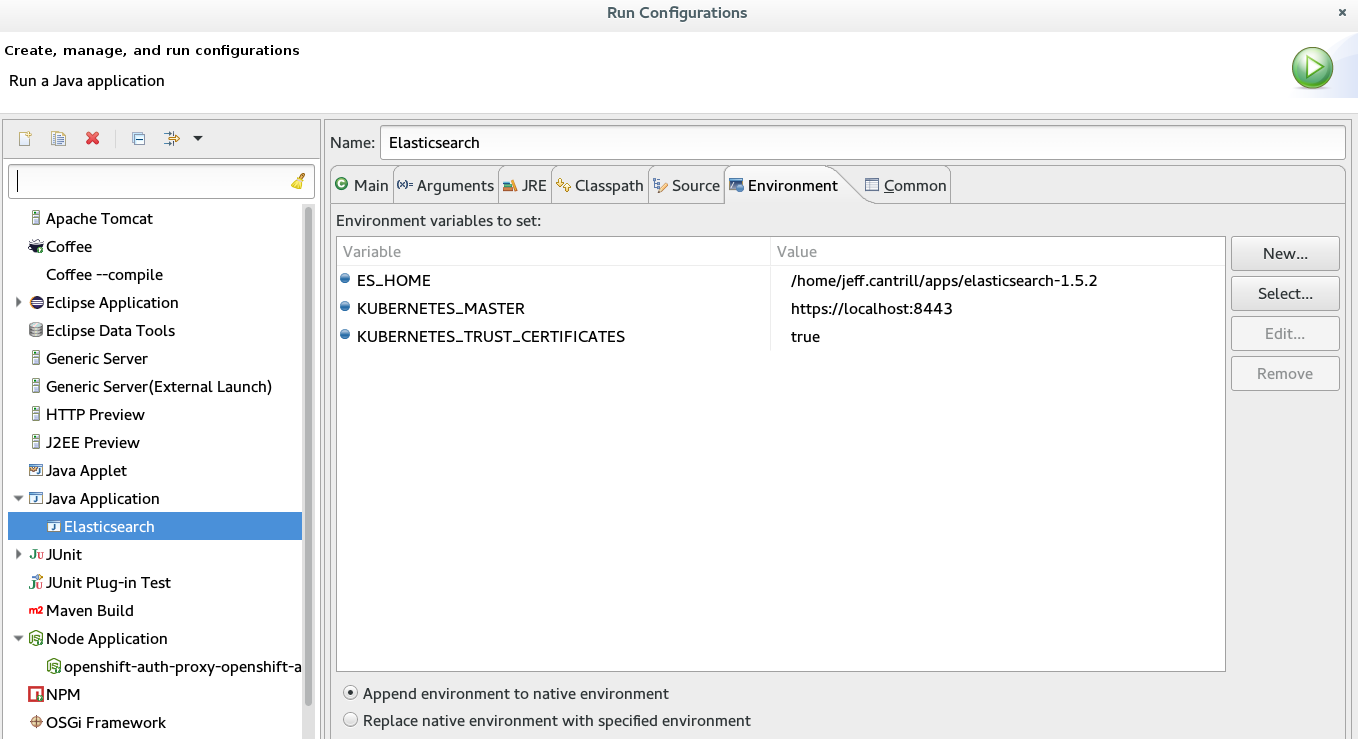This screenshot has width=1358, height=739.
Task: Switch to the JRE tab
Action: (525, 185)
